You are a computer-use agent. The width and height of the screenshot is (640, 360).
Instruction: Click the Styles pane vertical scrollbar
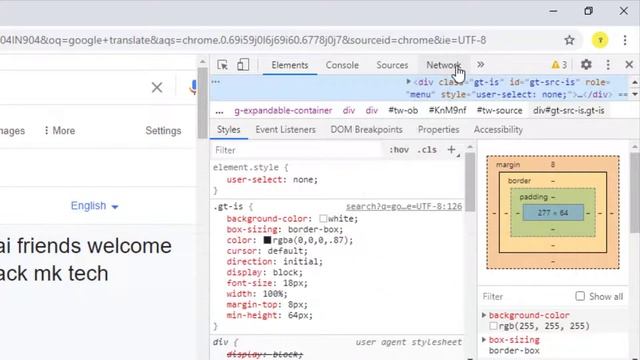pyautogui.click(x=470, y=182)
